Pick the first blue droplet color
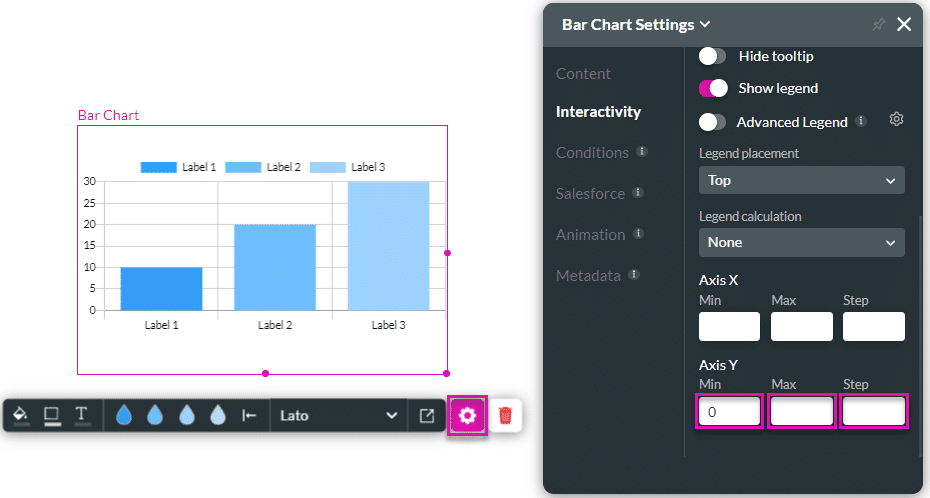This screenshot has width=930, height=498. [x=124, y=415]
